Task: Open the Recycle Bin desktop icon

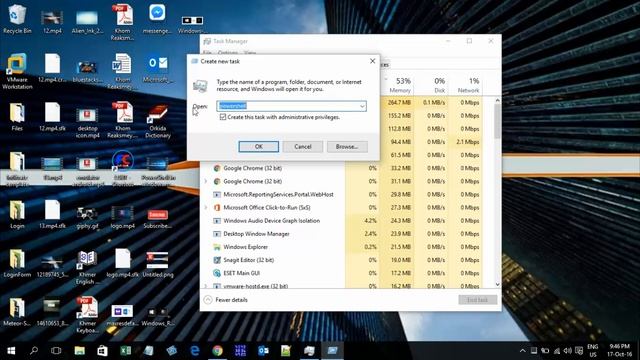Action: click(x=17, y=19)
